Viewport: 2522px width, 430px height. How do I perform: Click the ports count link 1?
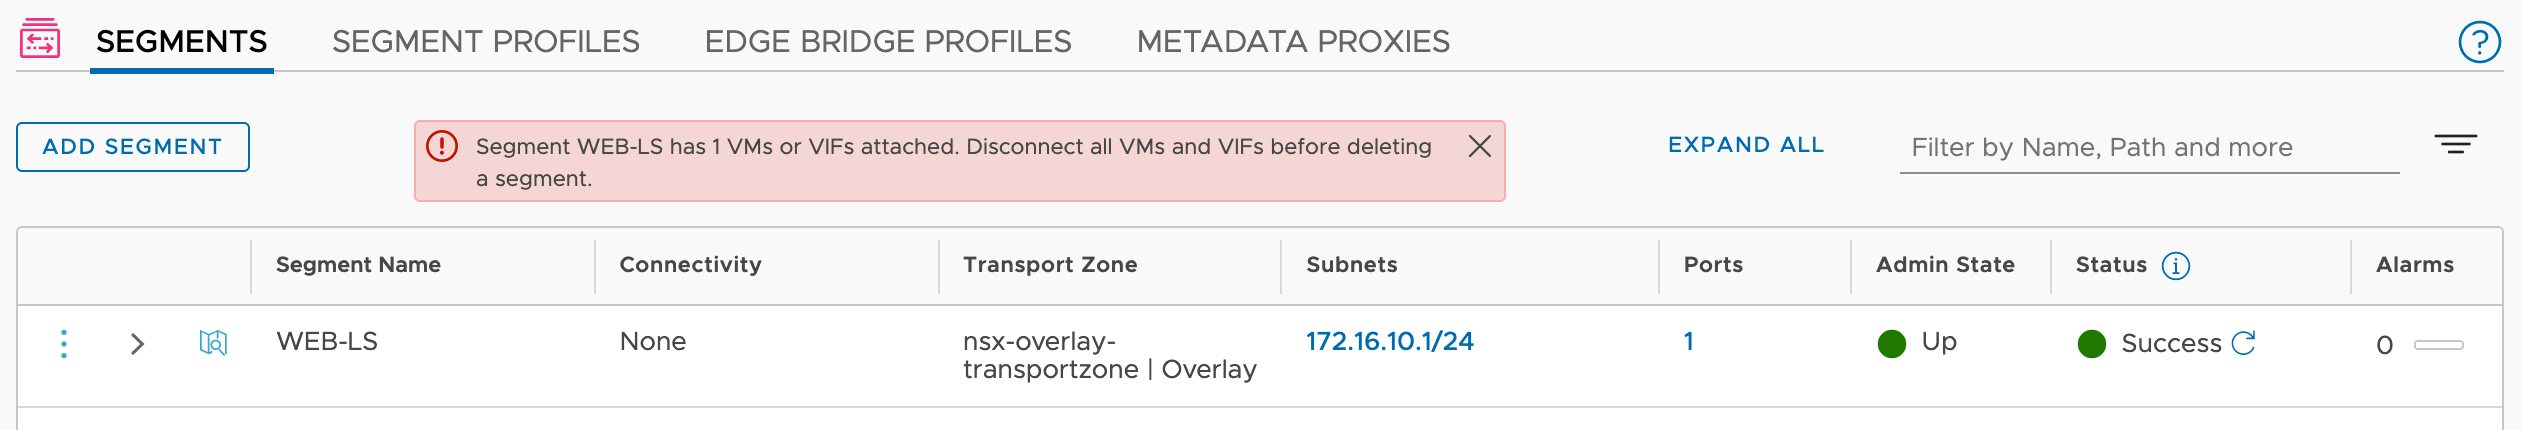[1689, 342]
